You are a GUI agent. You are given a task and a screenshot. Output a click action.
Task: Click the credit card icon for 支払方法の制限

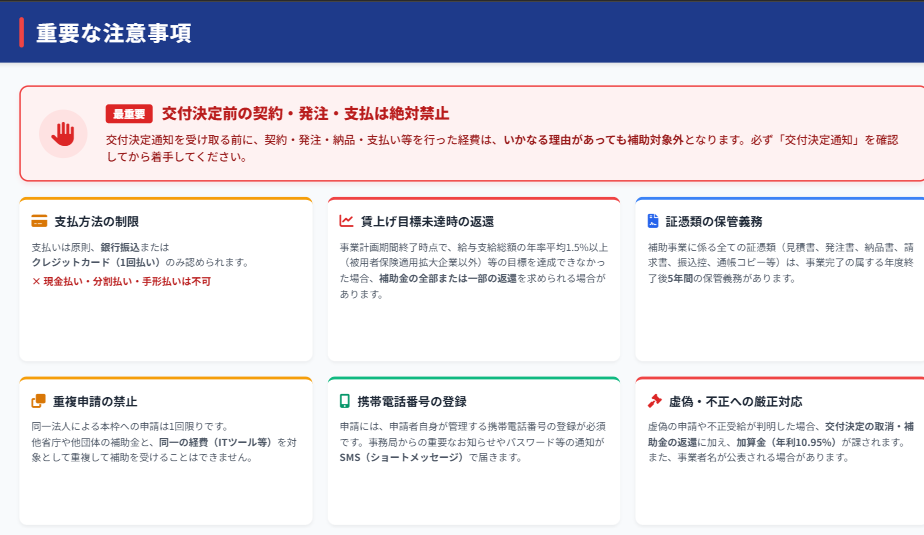pyautogui.click(x=39, y=221)
